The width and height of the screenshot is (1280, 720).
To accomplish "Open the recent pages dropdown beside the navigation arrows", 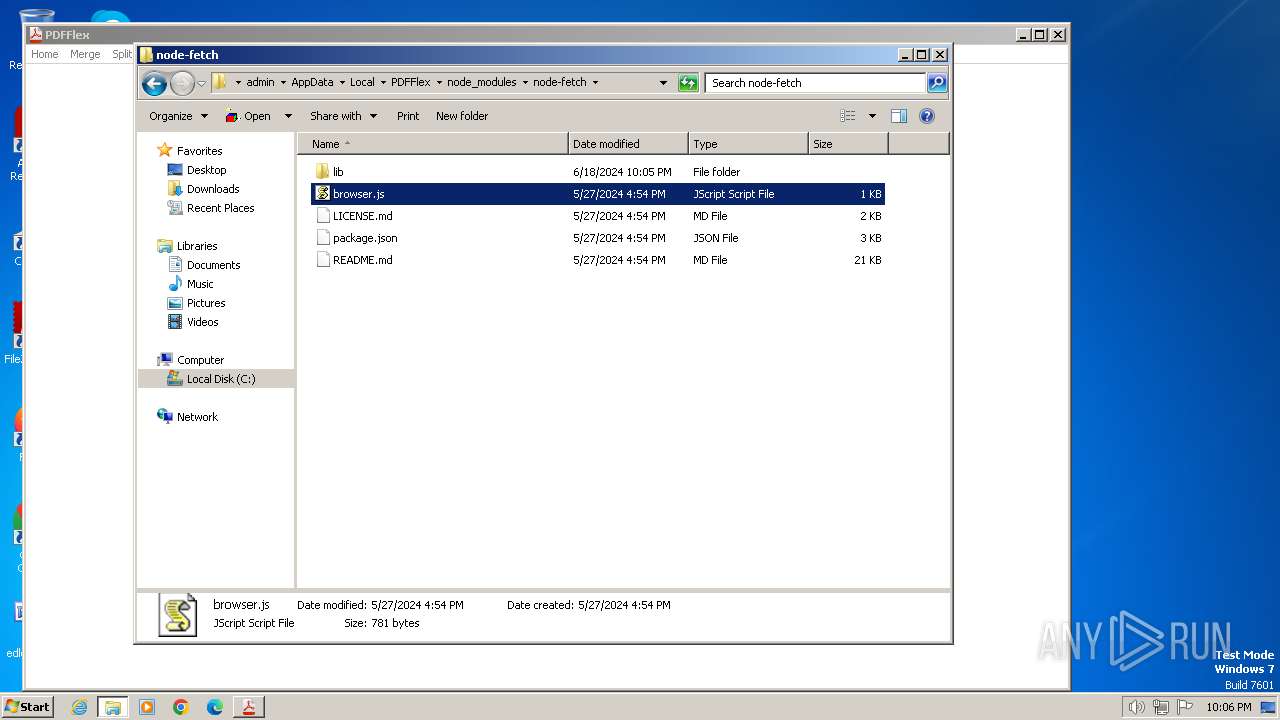I will tap(201, 83).
